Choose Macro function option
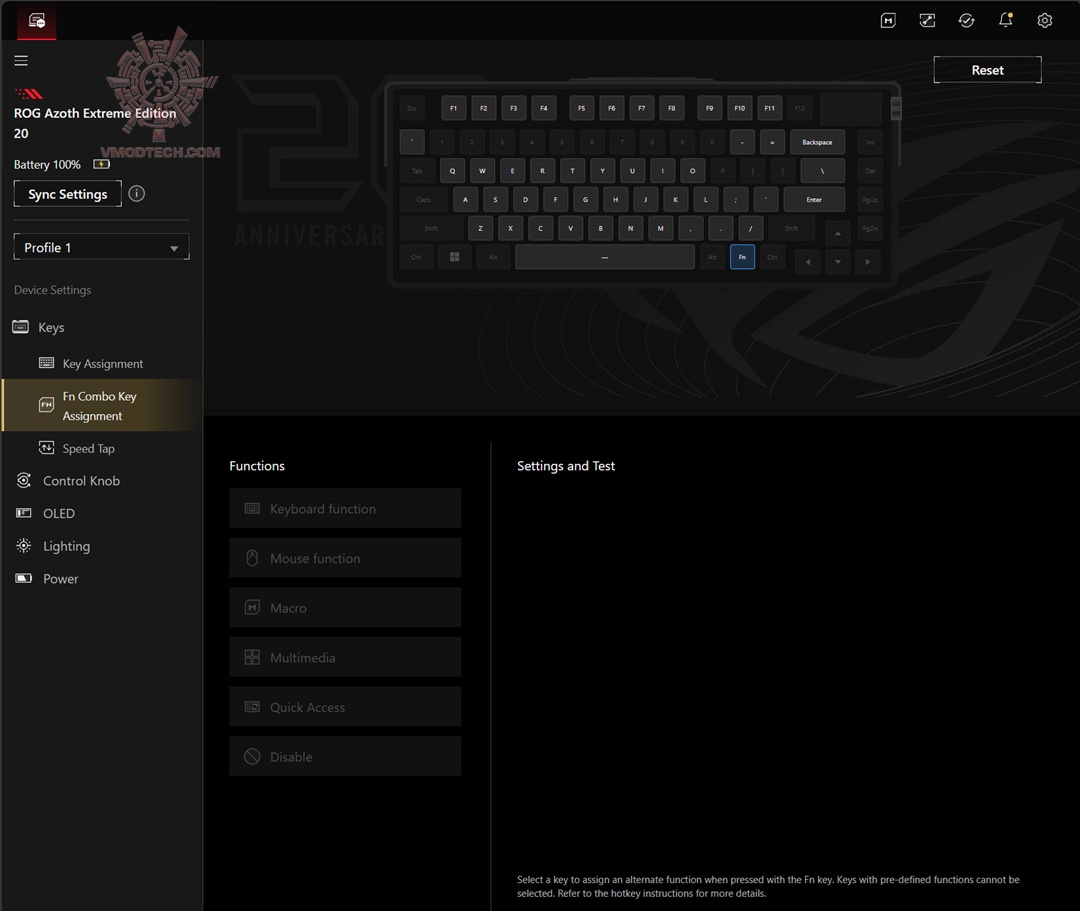 345,607
